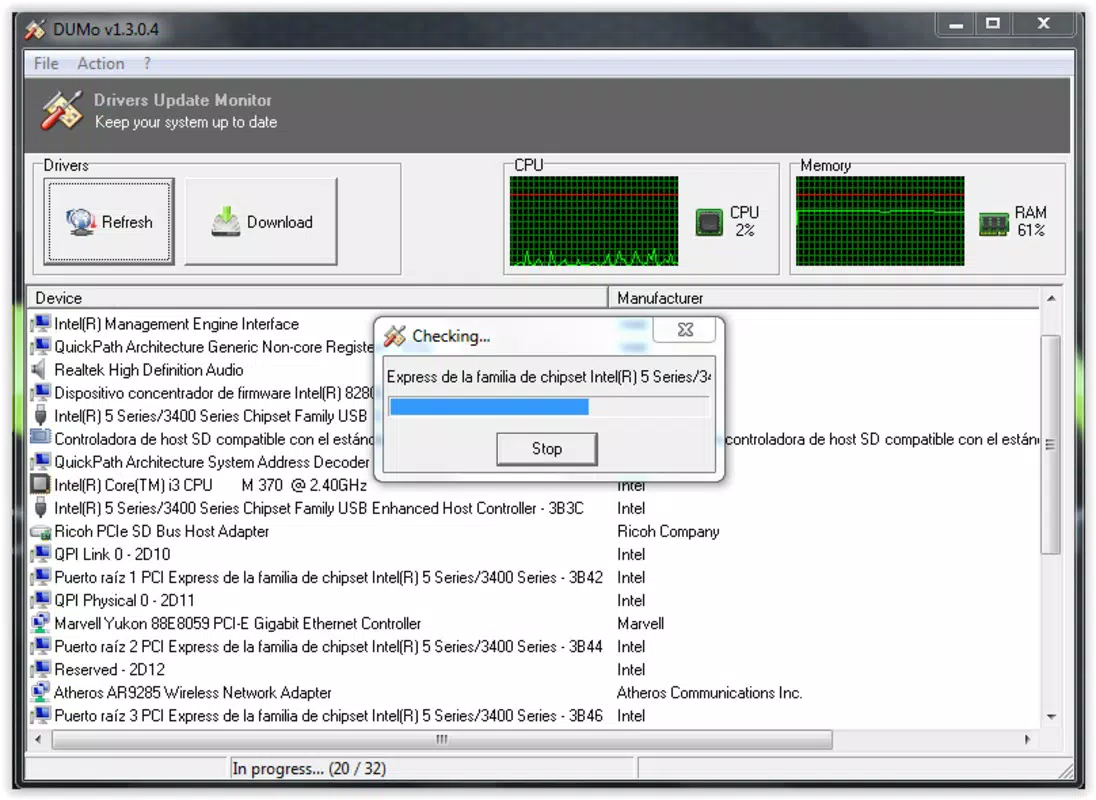Viewport: 1096px width, 800px height.
Task: Click the Download button
Action: click(x=261, y=221)
